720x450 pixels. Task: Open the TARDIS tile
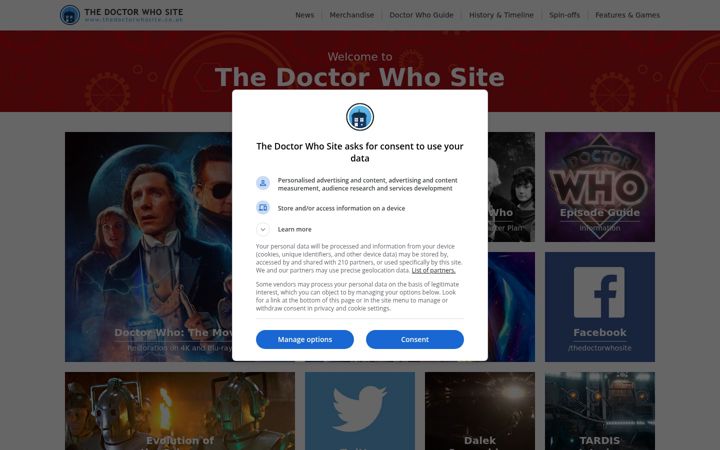(x=600, y=411)
